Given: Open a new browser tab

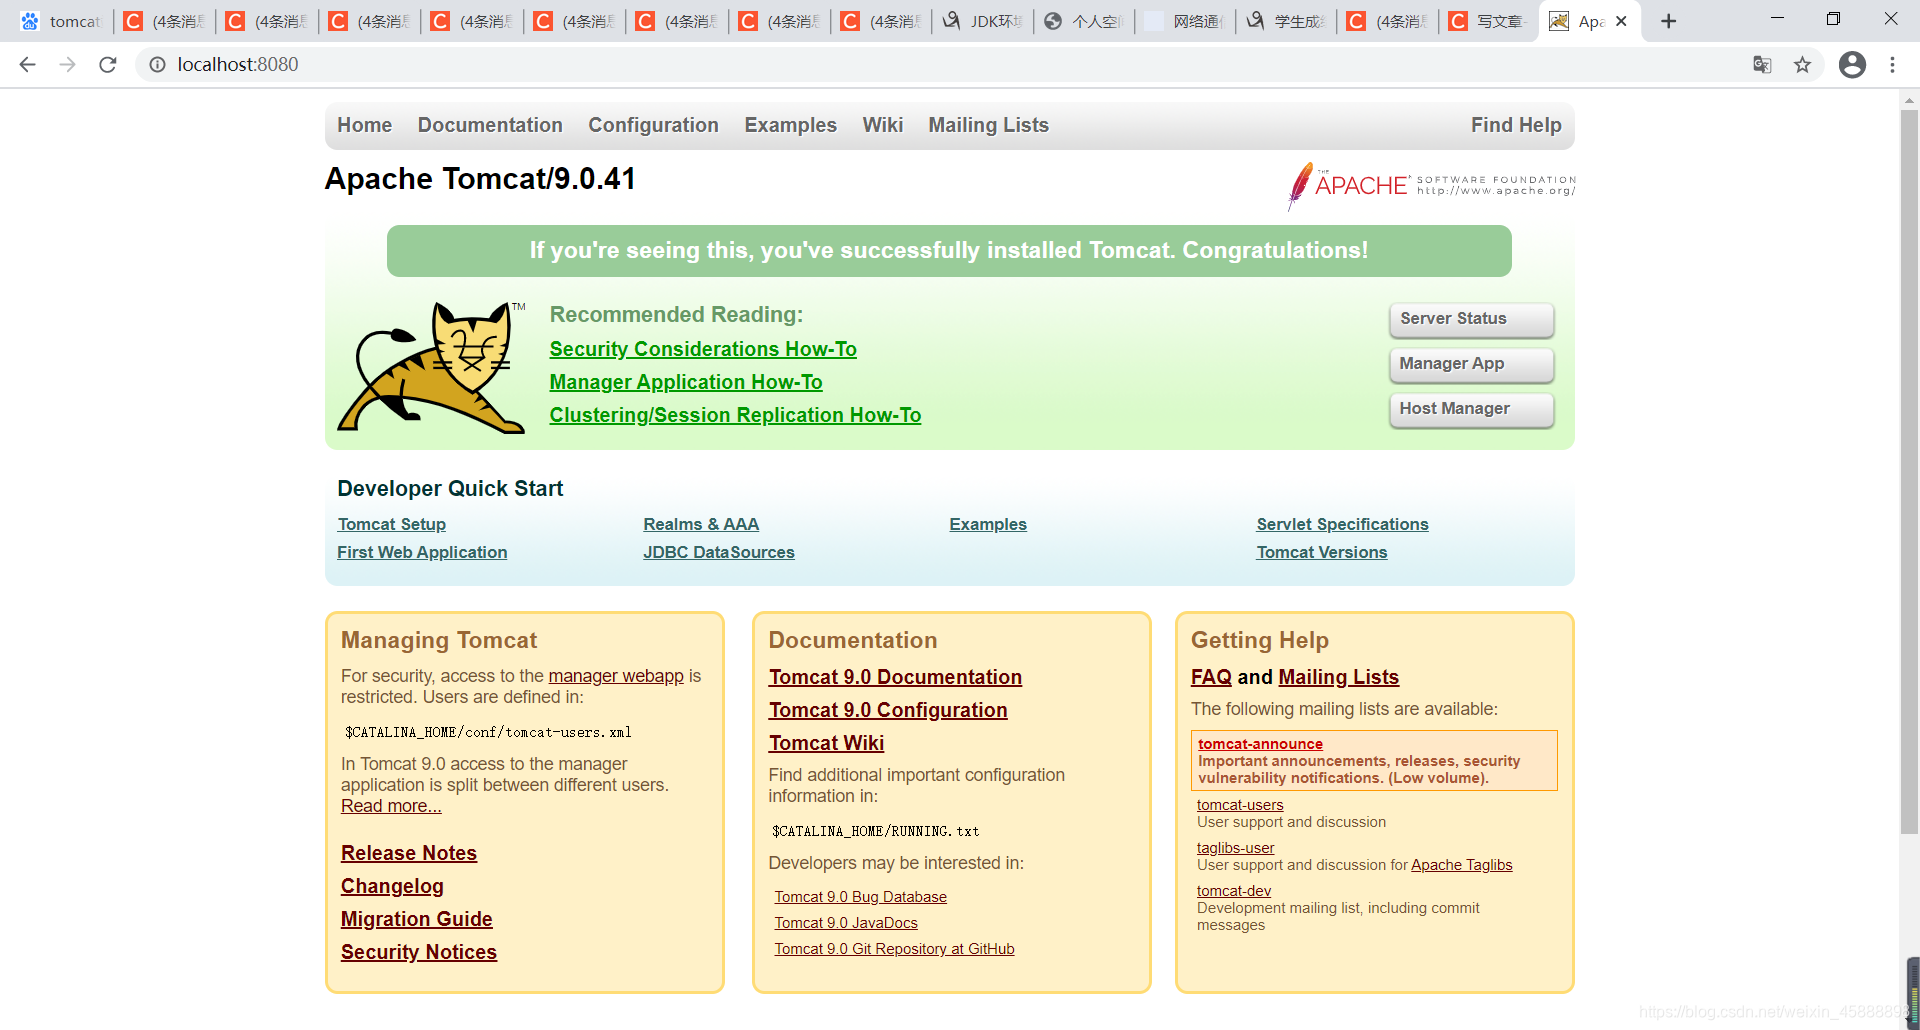Looking at the screenshot, I should [1668, 21].
